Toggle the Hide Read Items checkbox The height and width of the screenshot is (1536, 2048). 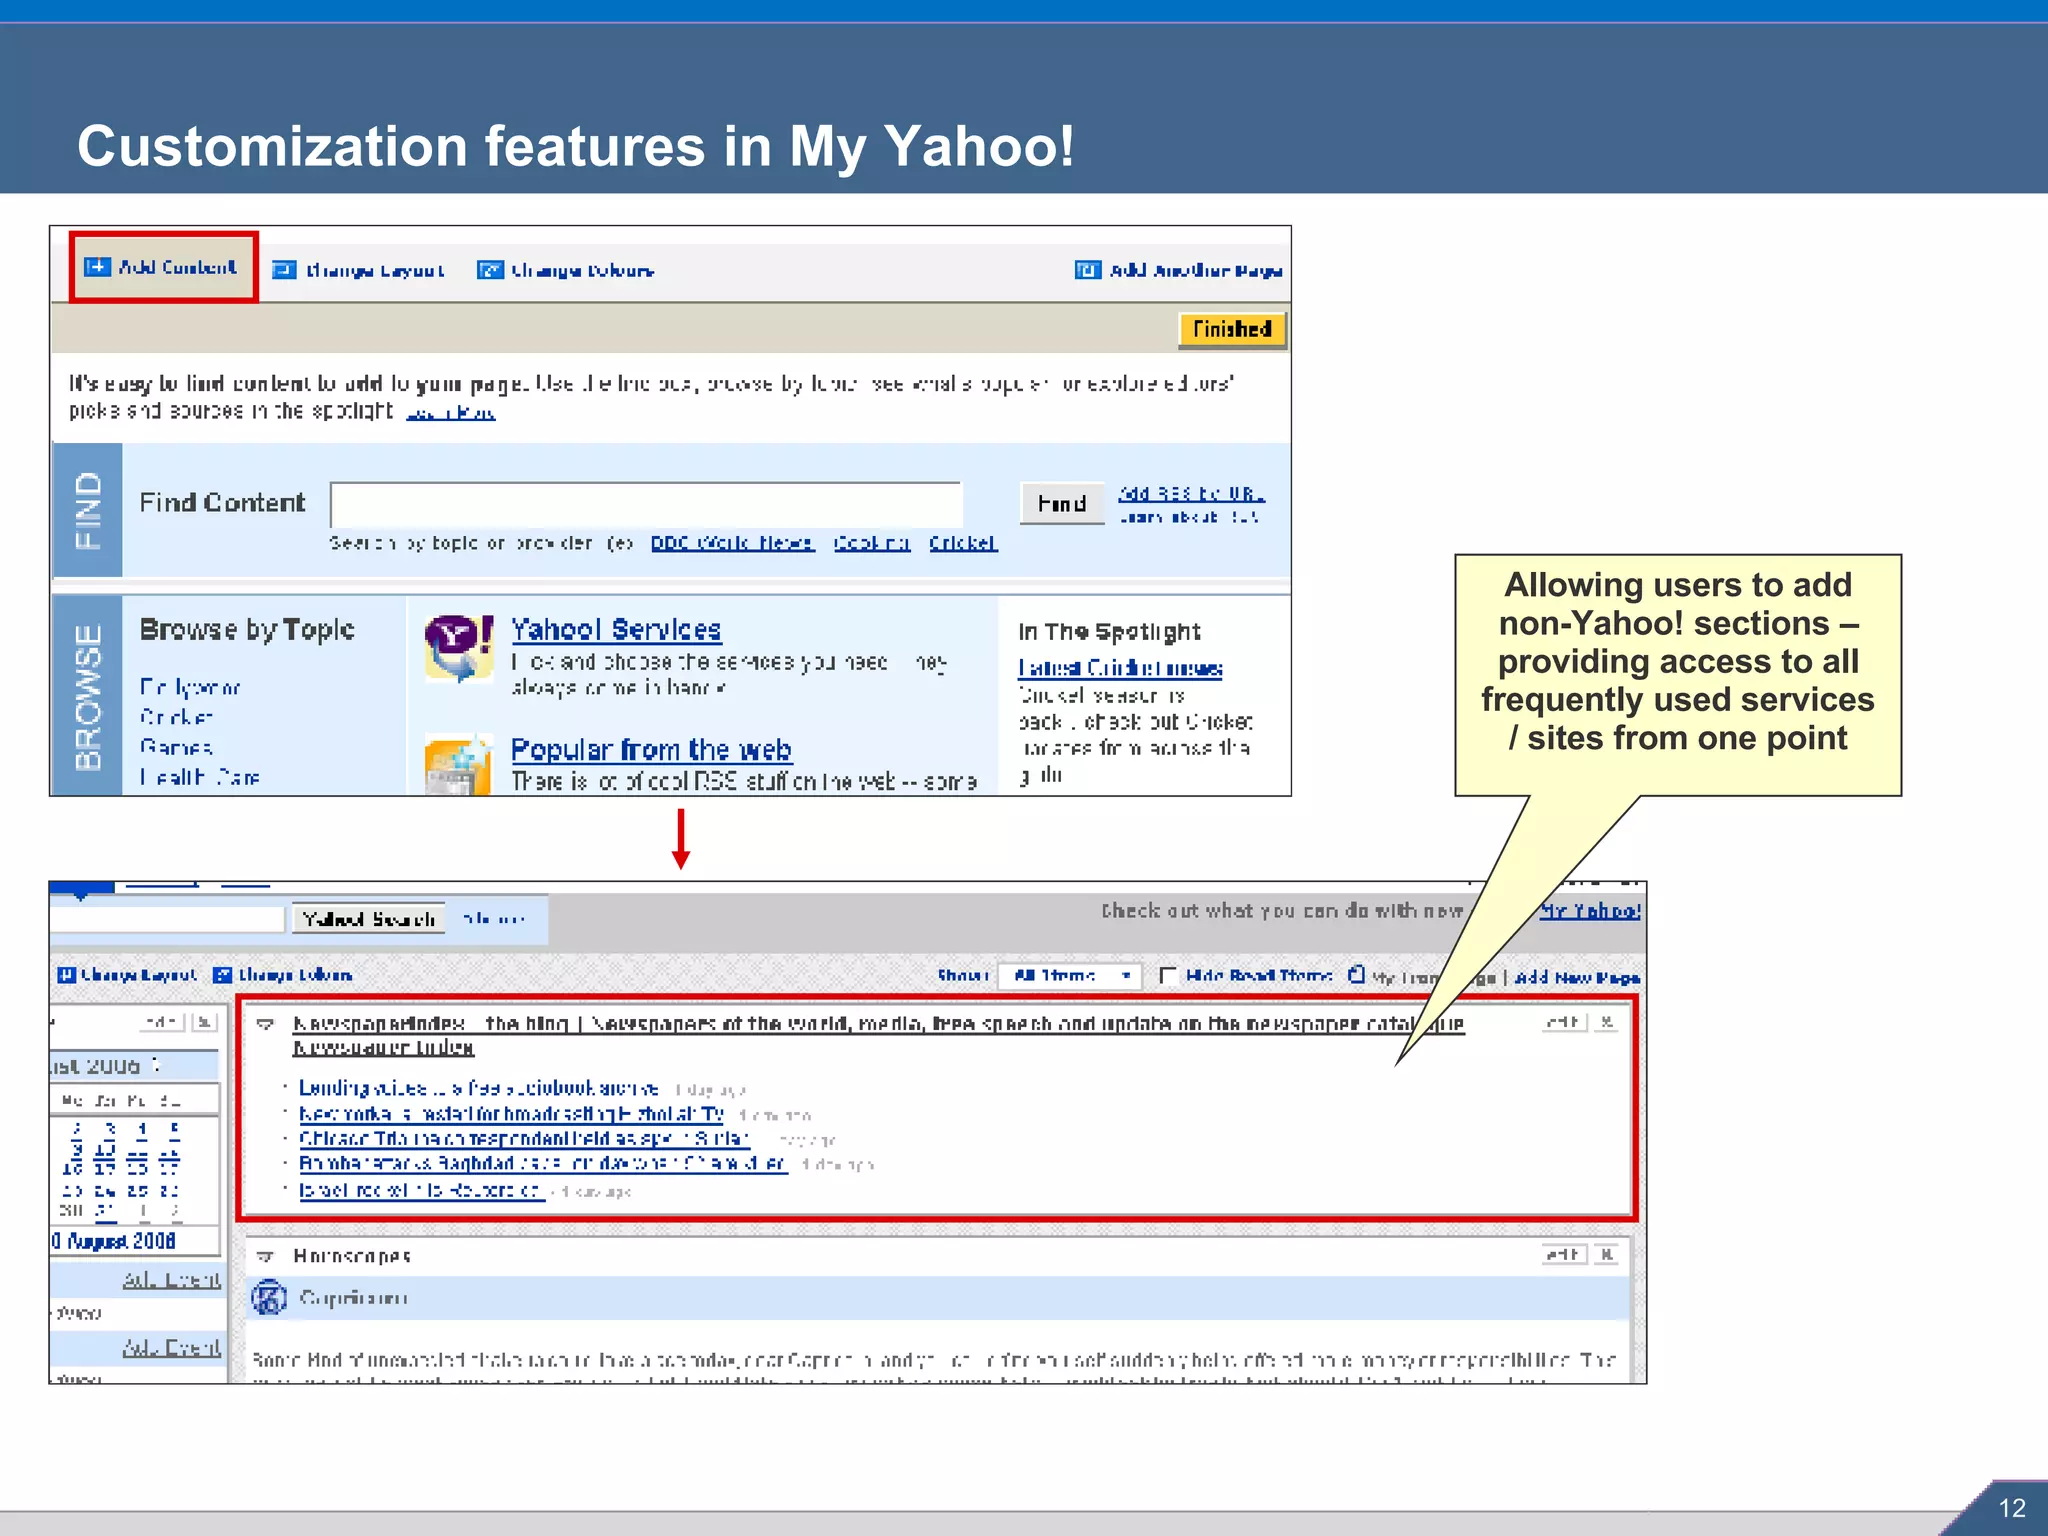point(1167,975)
